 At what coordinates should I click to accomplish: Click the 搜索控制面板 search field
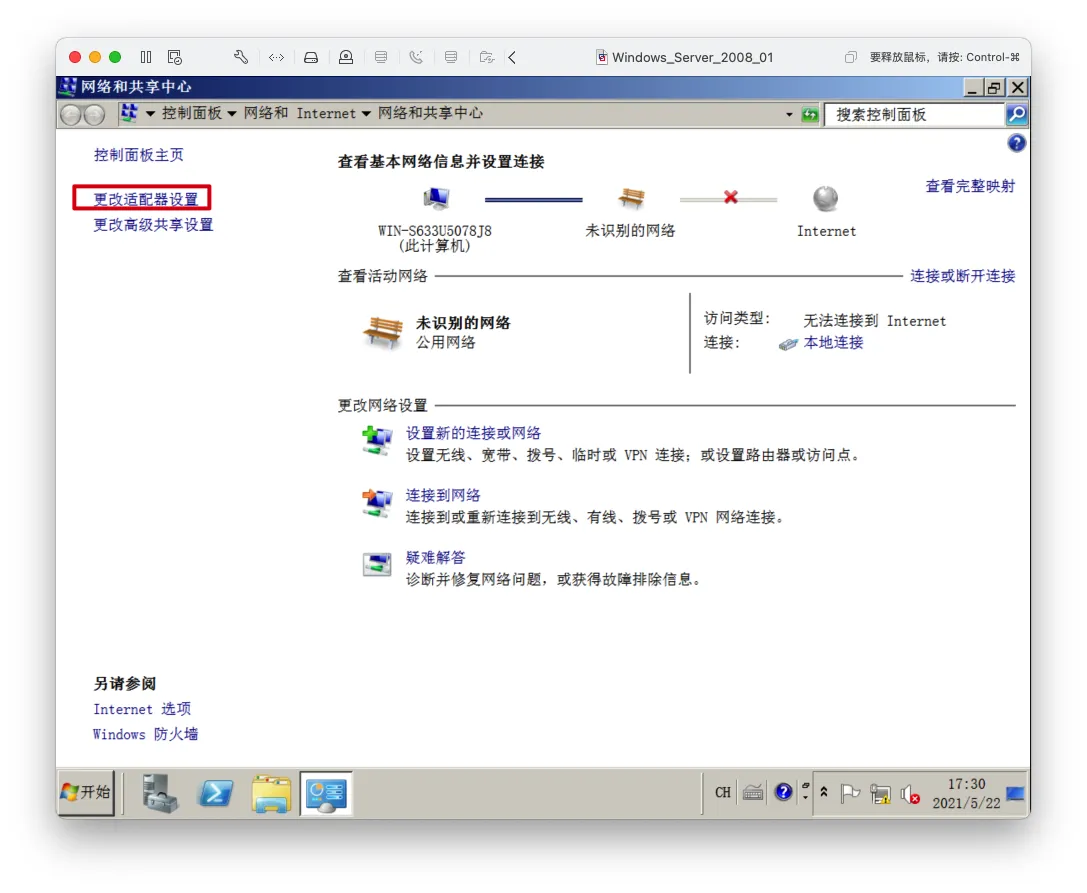914,114
